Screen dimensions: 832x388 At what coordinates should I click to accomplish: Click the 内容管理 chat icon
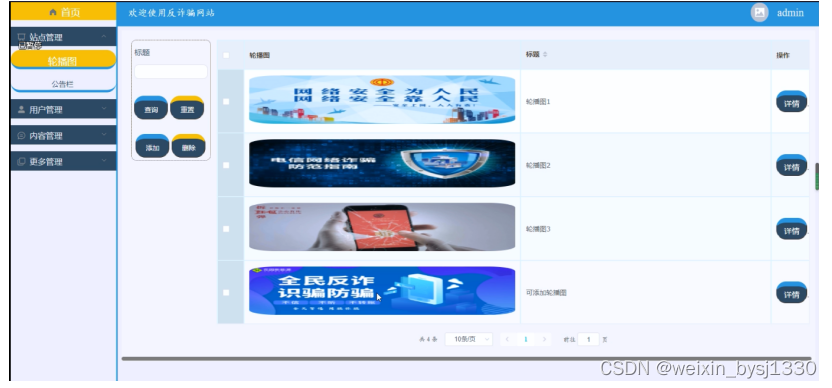(21, 135)
